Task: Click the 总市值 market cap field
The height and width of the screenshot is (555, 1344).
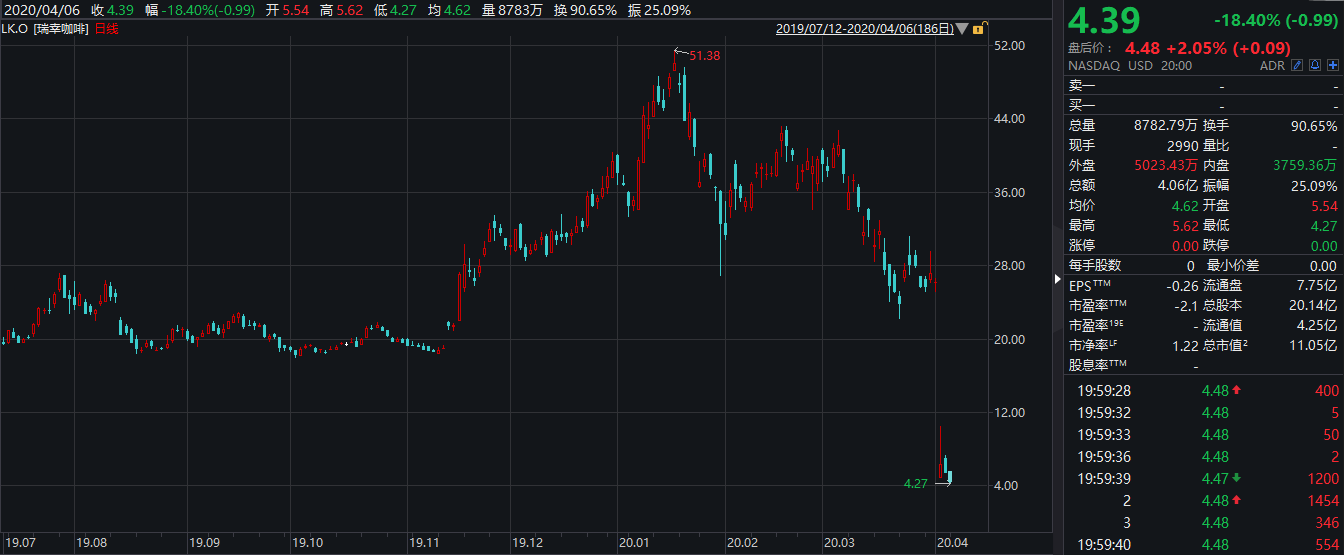Action: tap(1269, 345)
